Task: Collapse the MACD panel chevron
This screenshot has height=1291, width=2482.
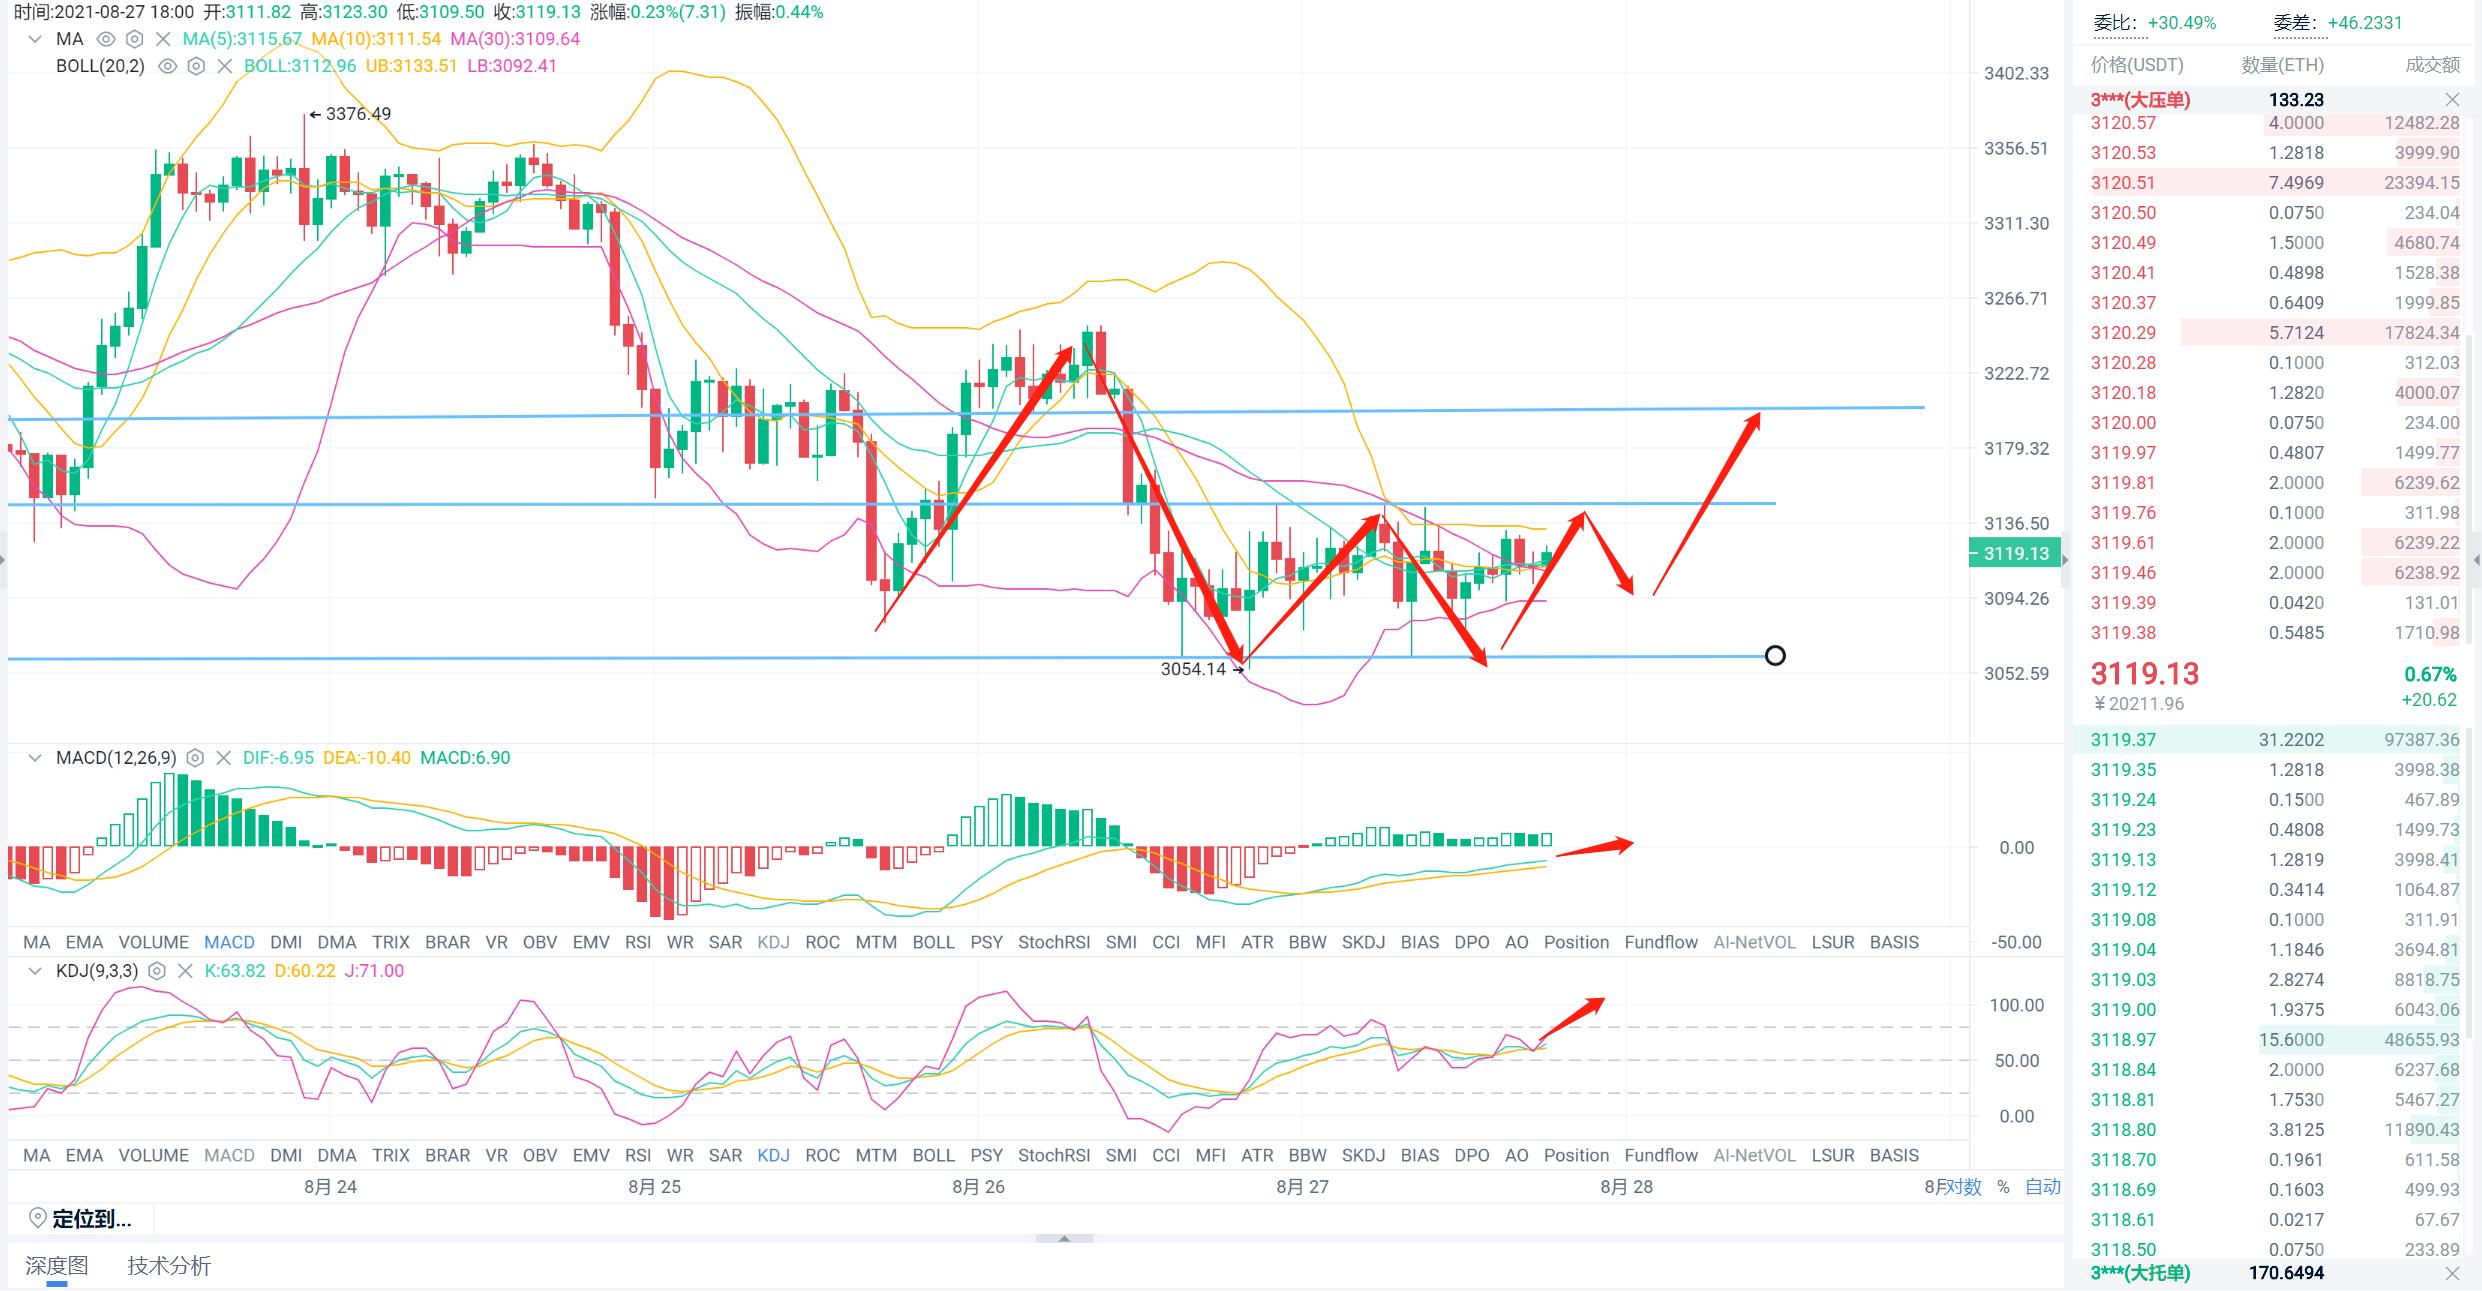Action: click(x=35, y=758)
